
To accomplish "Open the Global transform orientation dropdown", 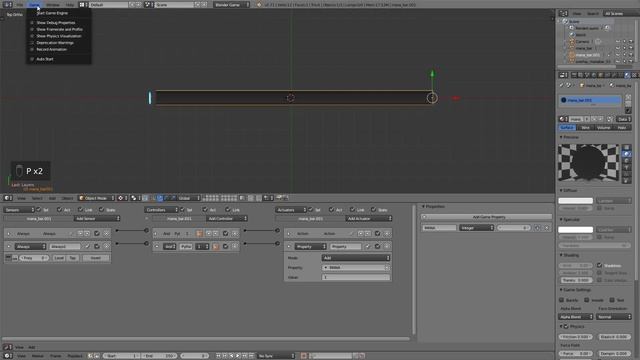I will pyautogui.click(x=189, y=198).
